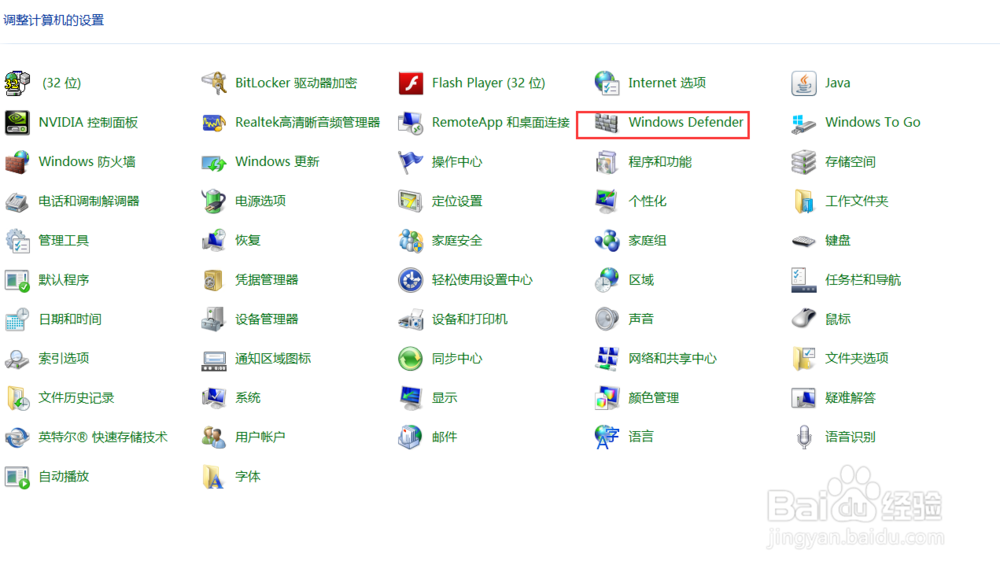The height and width of the screenshot is (572, 1000).
Task: Open the 系统 link
Action: click(247, 398)
